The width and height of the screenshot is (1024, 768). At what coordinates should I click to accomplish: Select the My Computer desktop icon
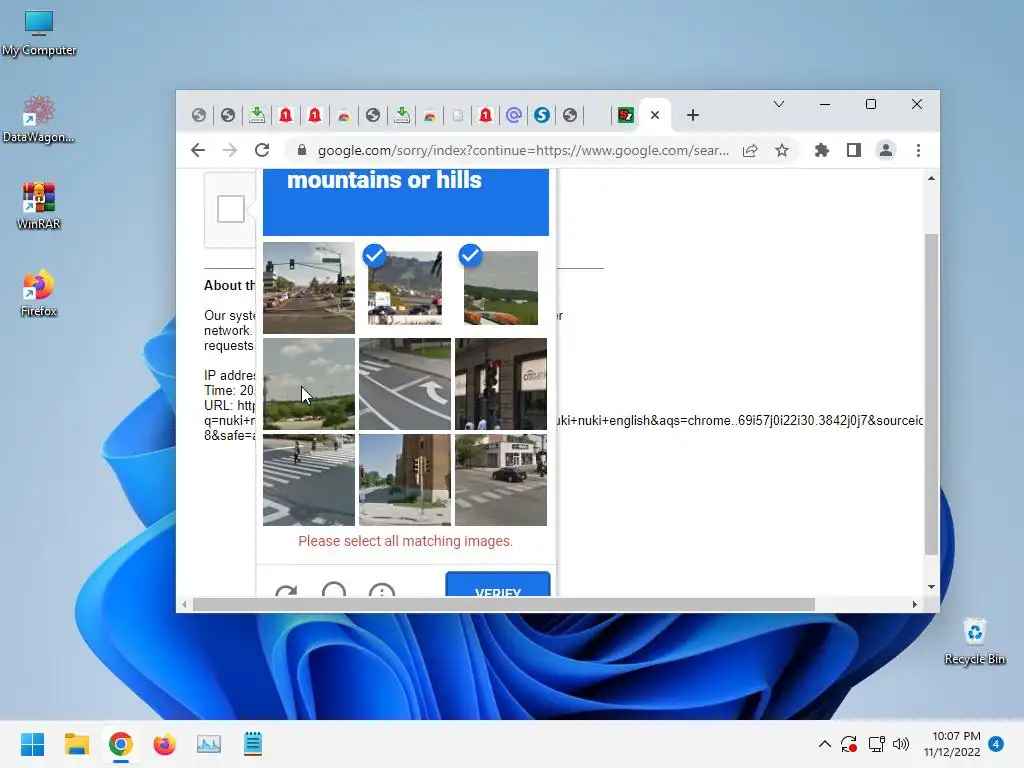click(x=39, y=34)
